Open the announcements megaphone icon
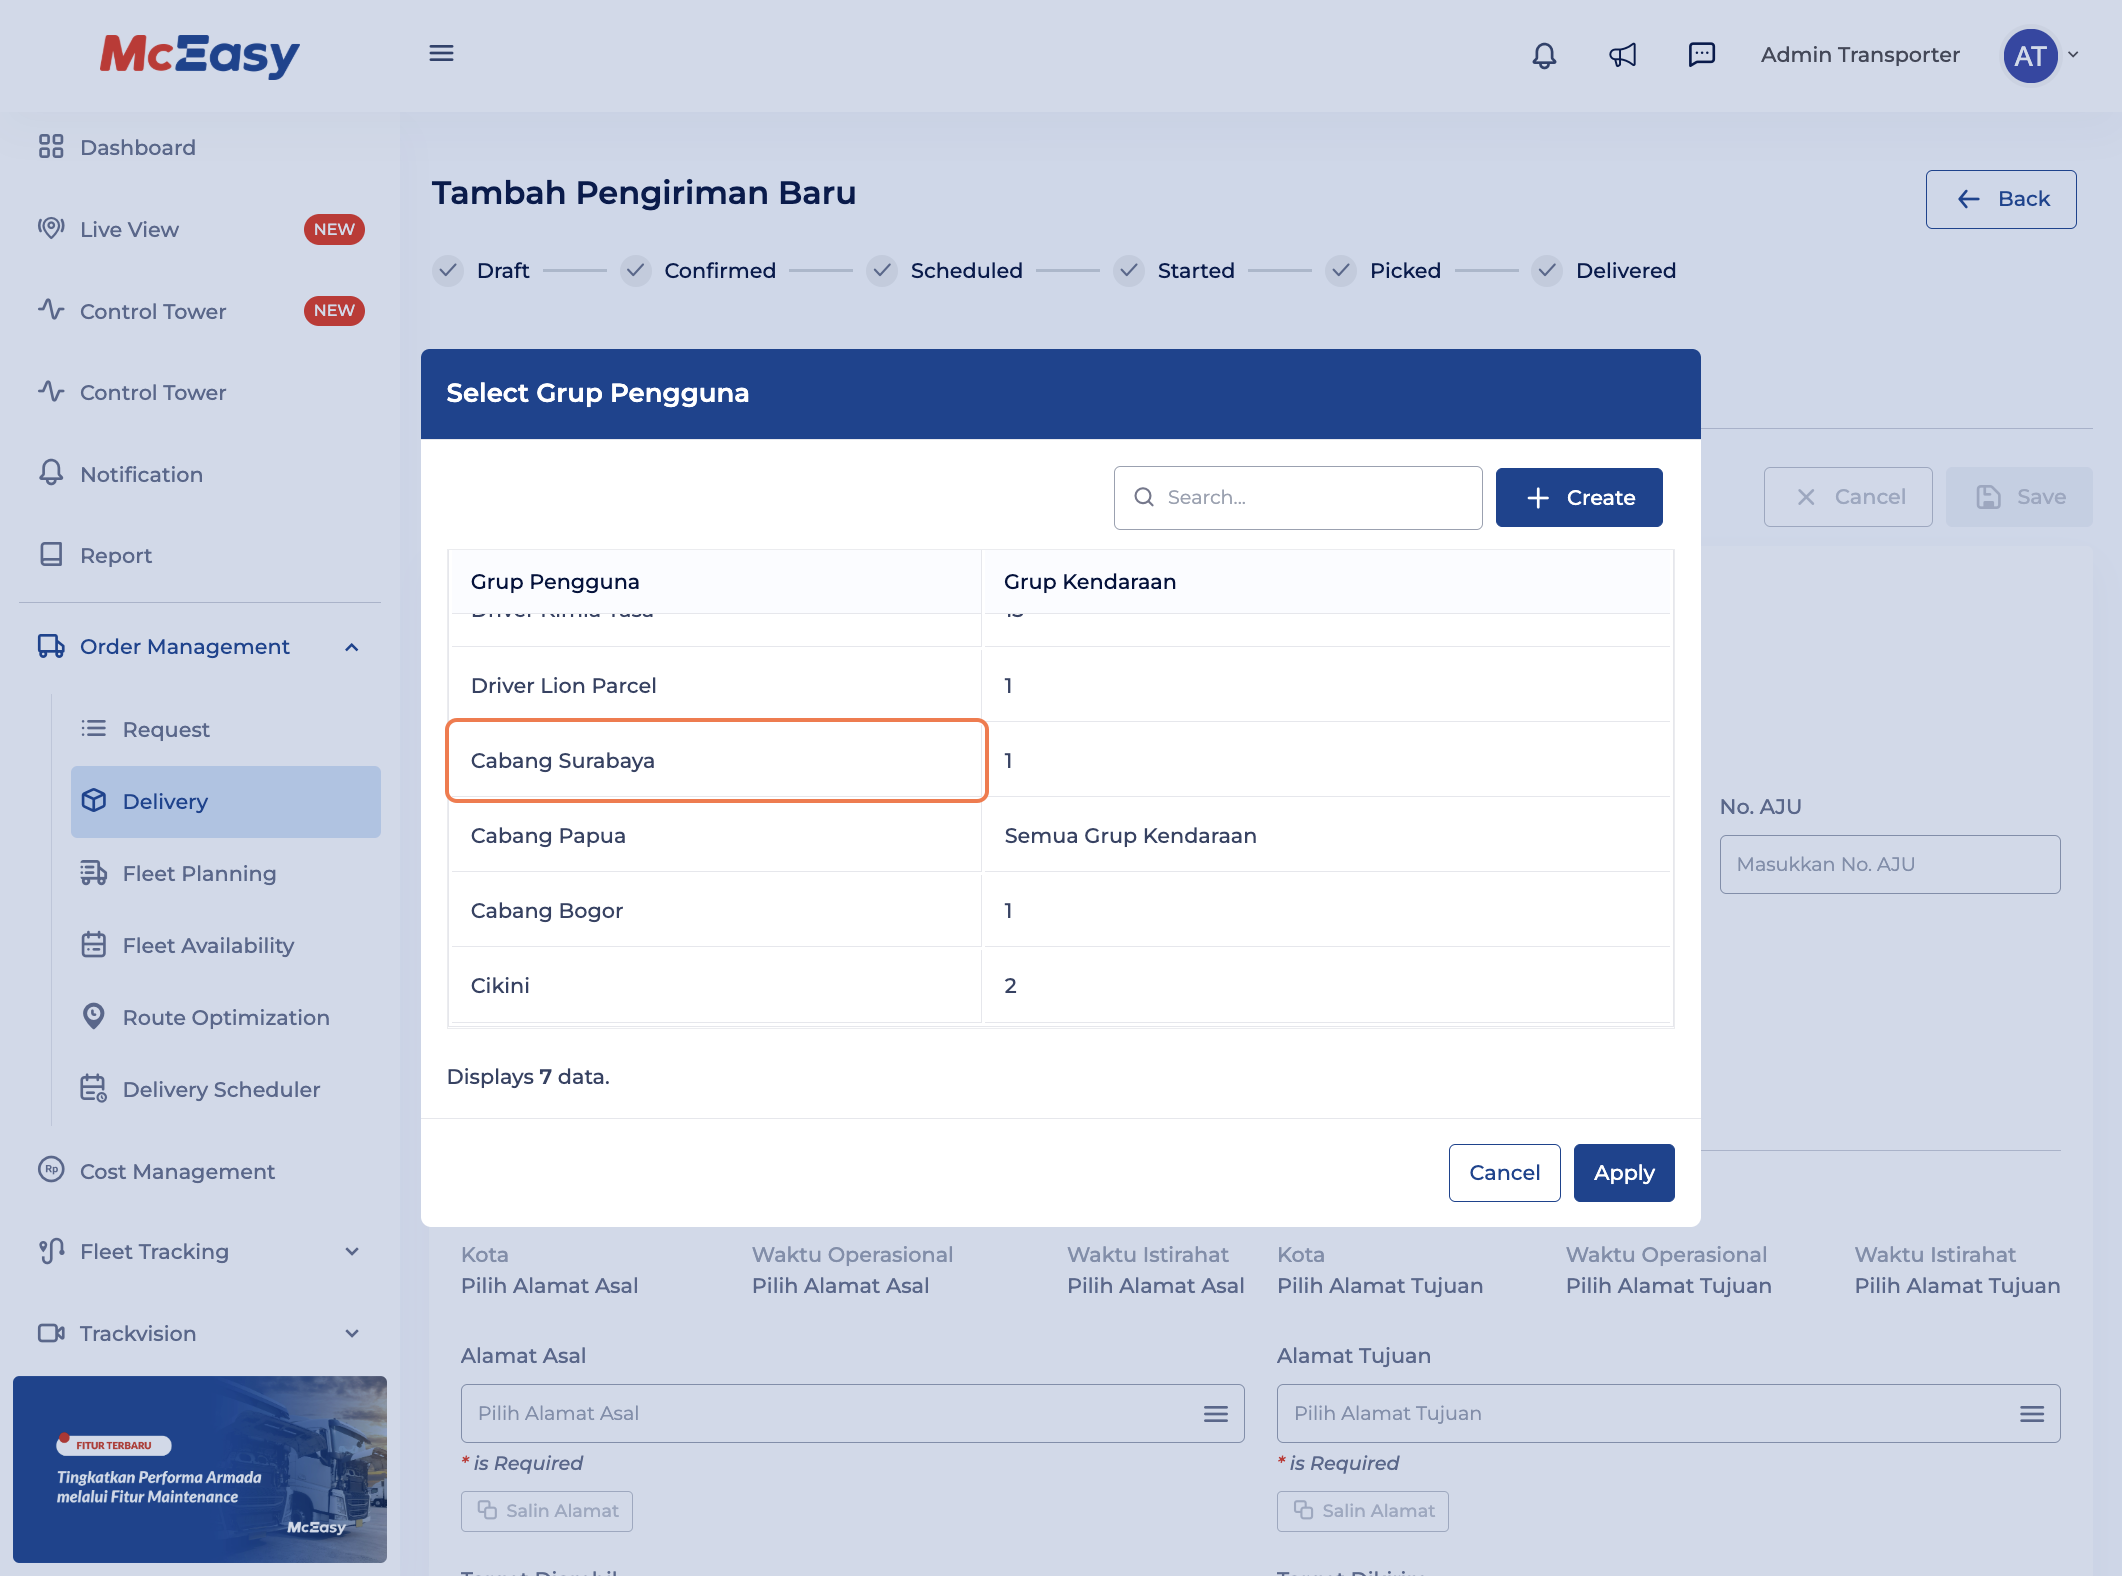Image resolution: width=2122 pixels, height=1576 pixels. (x=1623, y=55)
